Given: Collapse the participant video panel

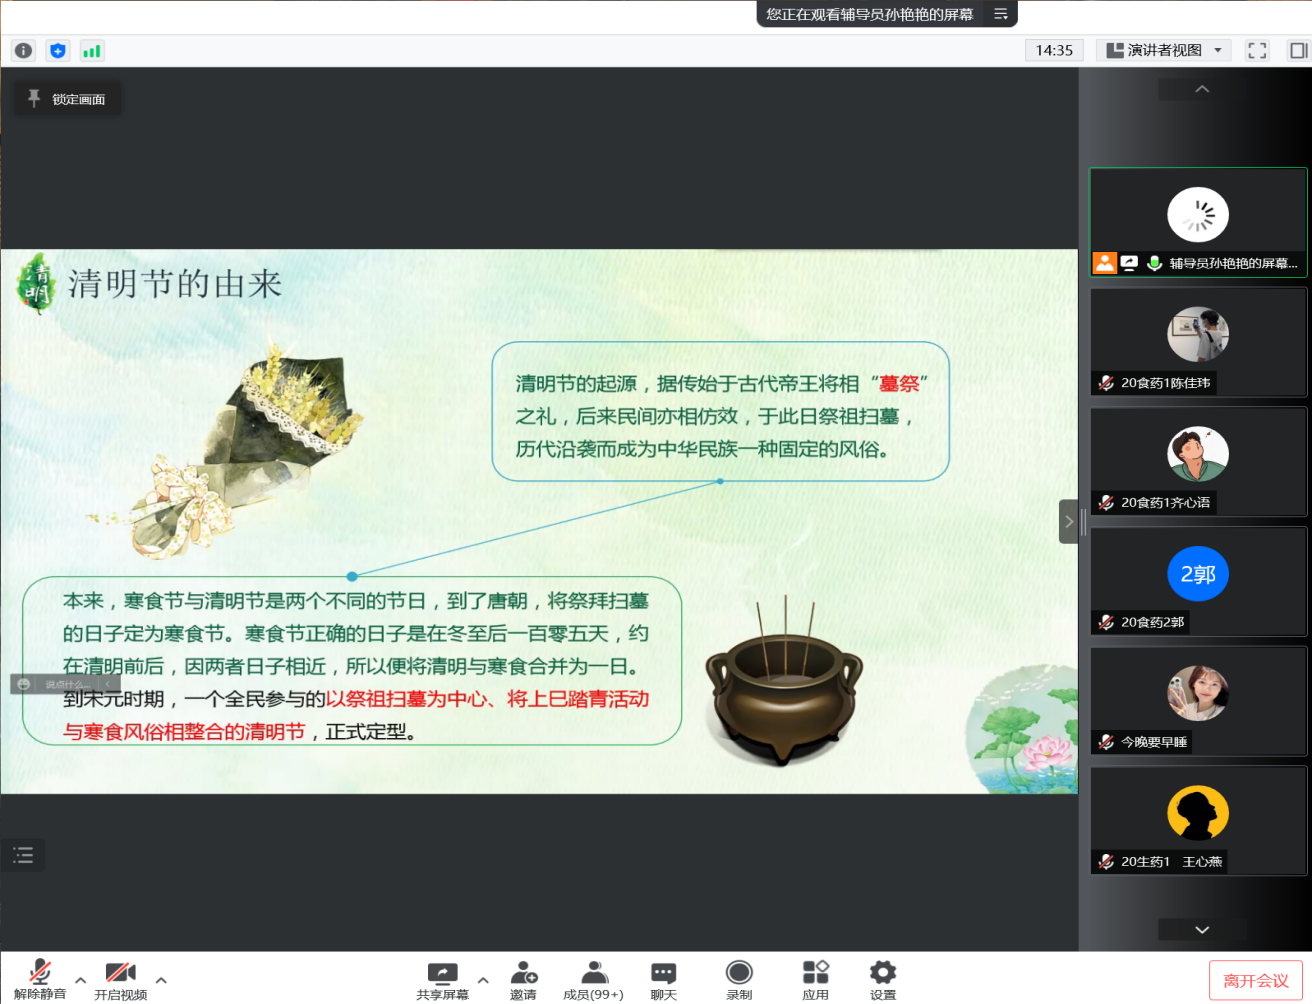Looking at the screenshot, I should pyautogui.click(x=1068, y=521).
